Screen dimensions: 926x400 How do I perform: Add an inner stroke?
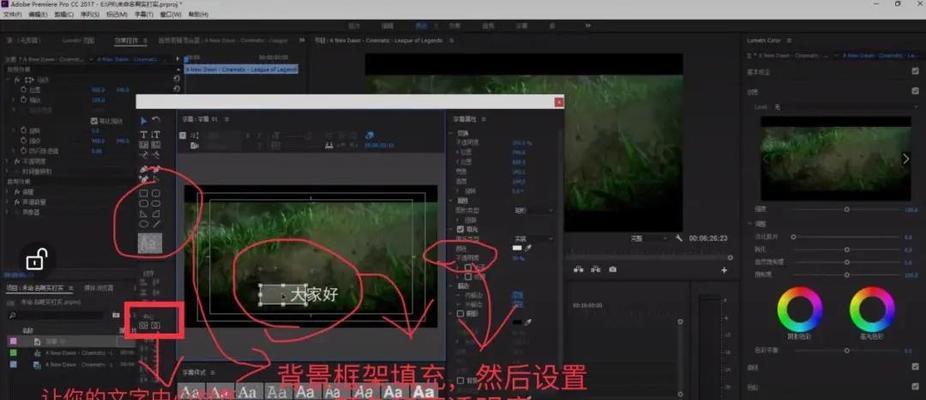(x=517, y=294)
